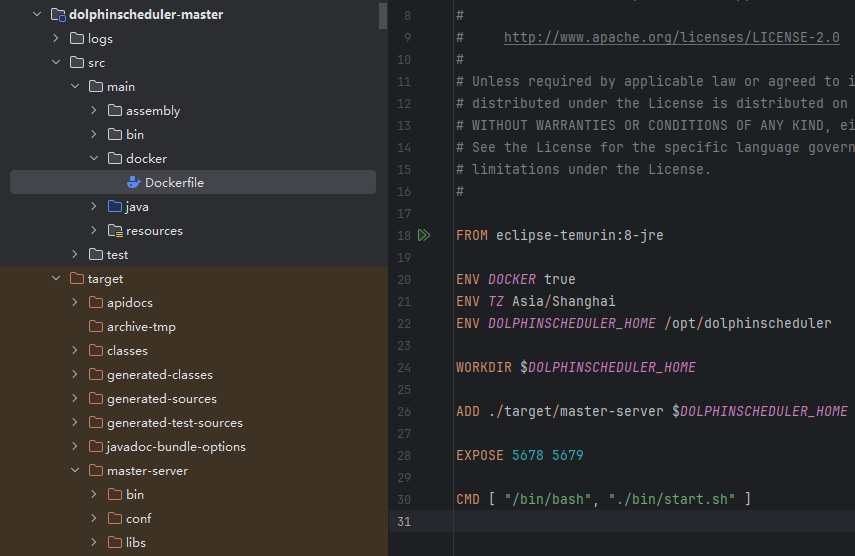The height and width of the screenshot is (556, 855).
Task: Expand the java folder
Action: coord(94,206)
